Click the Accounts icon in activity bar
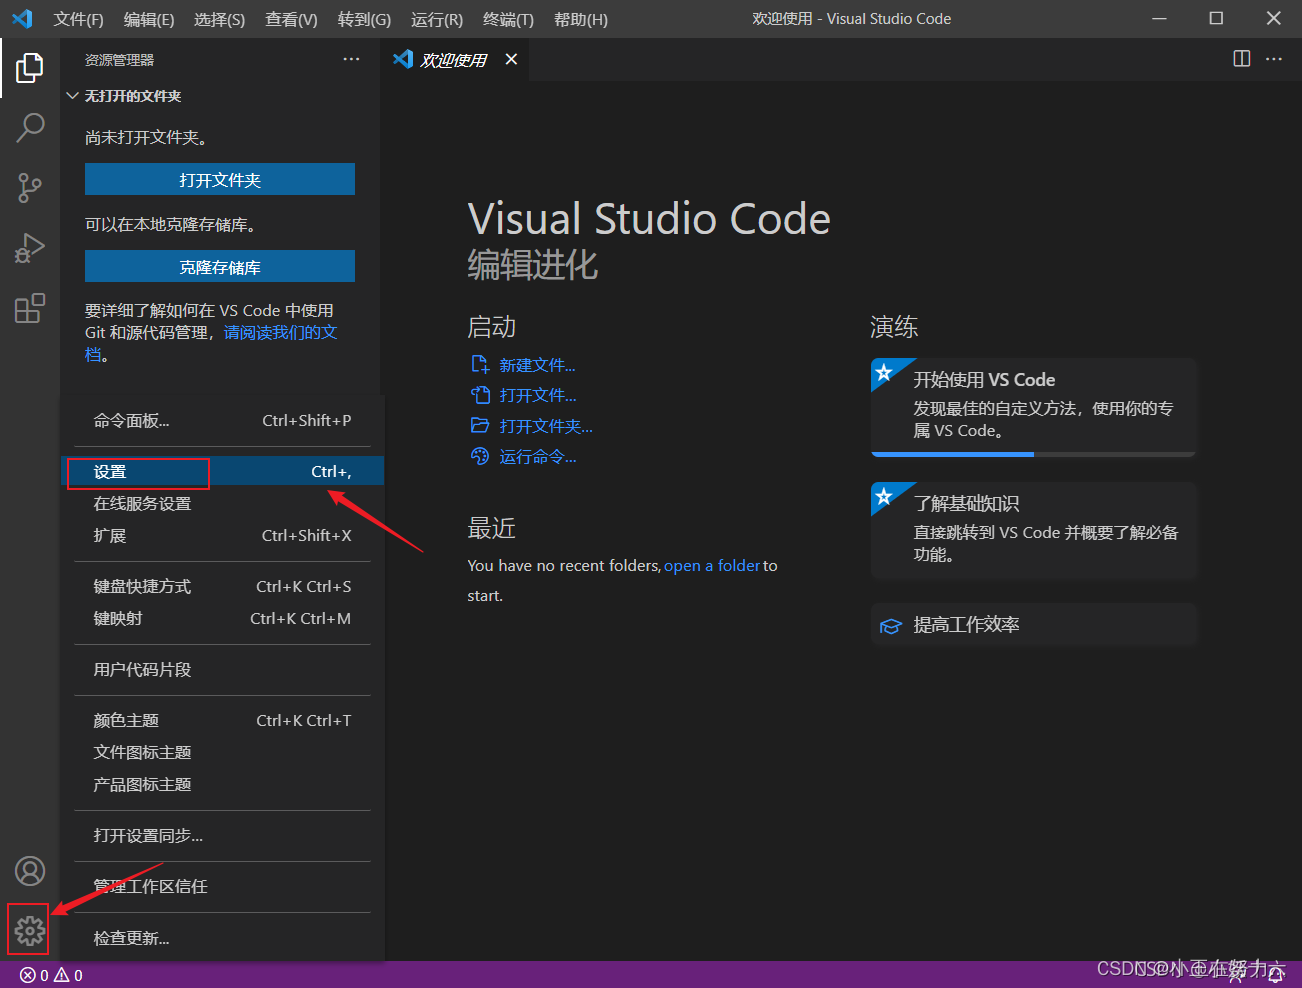 pyautogui.click(x=30, y=871)
